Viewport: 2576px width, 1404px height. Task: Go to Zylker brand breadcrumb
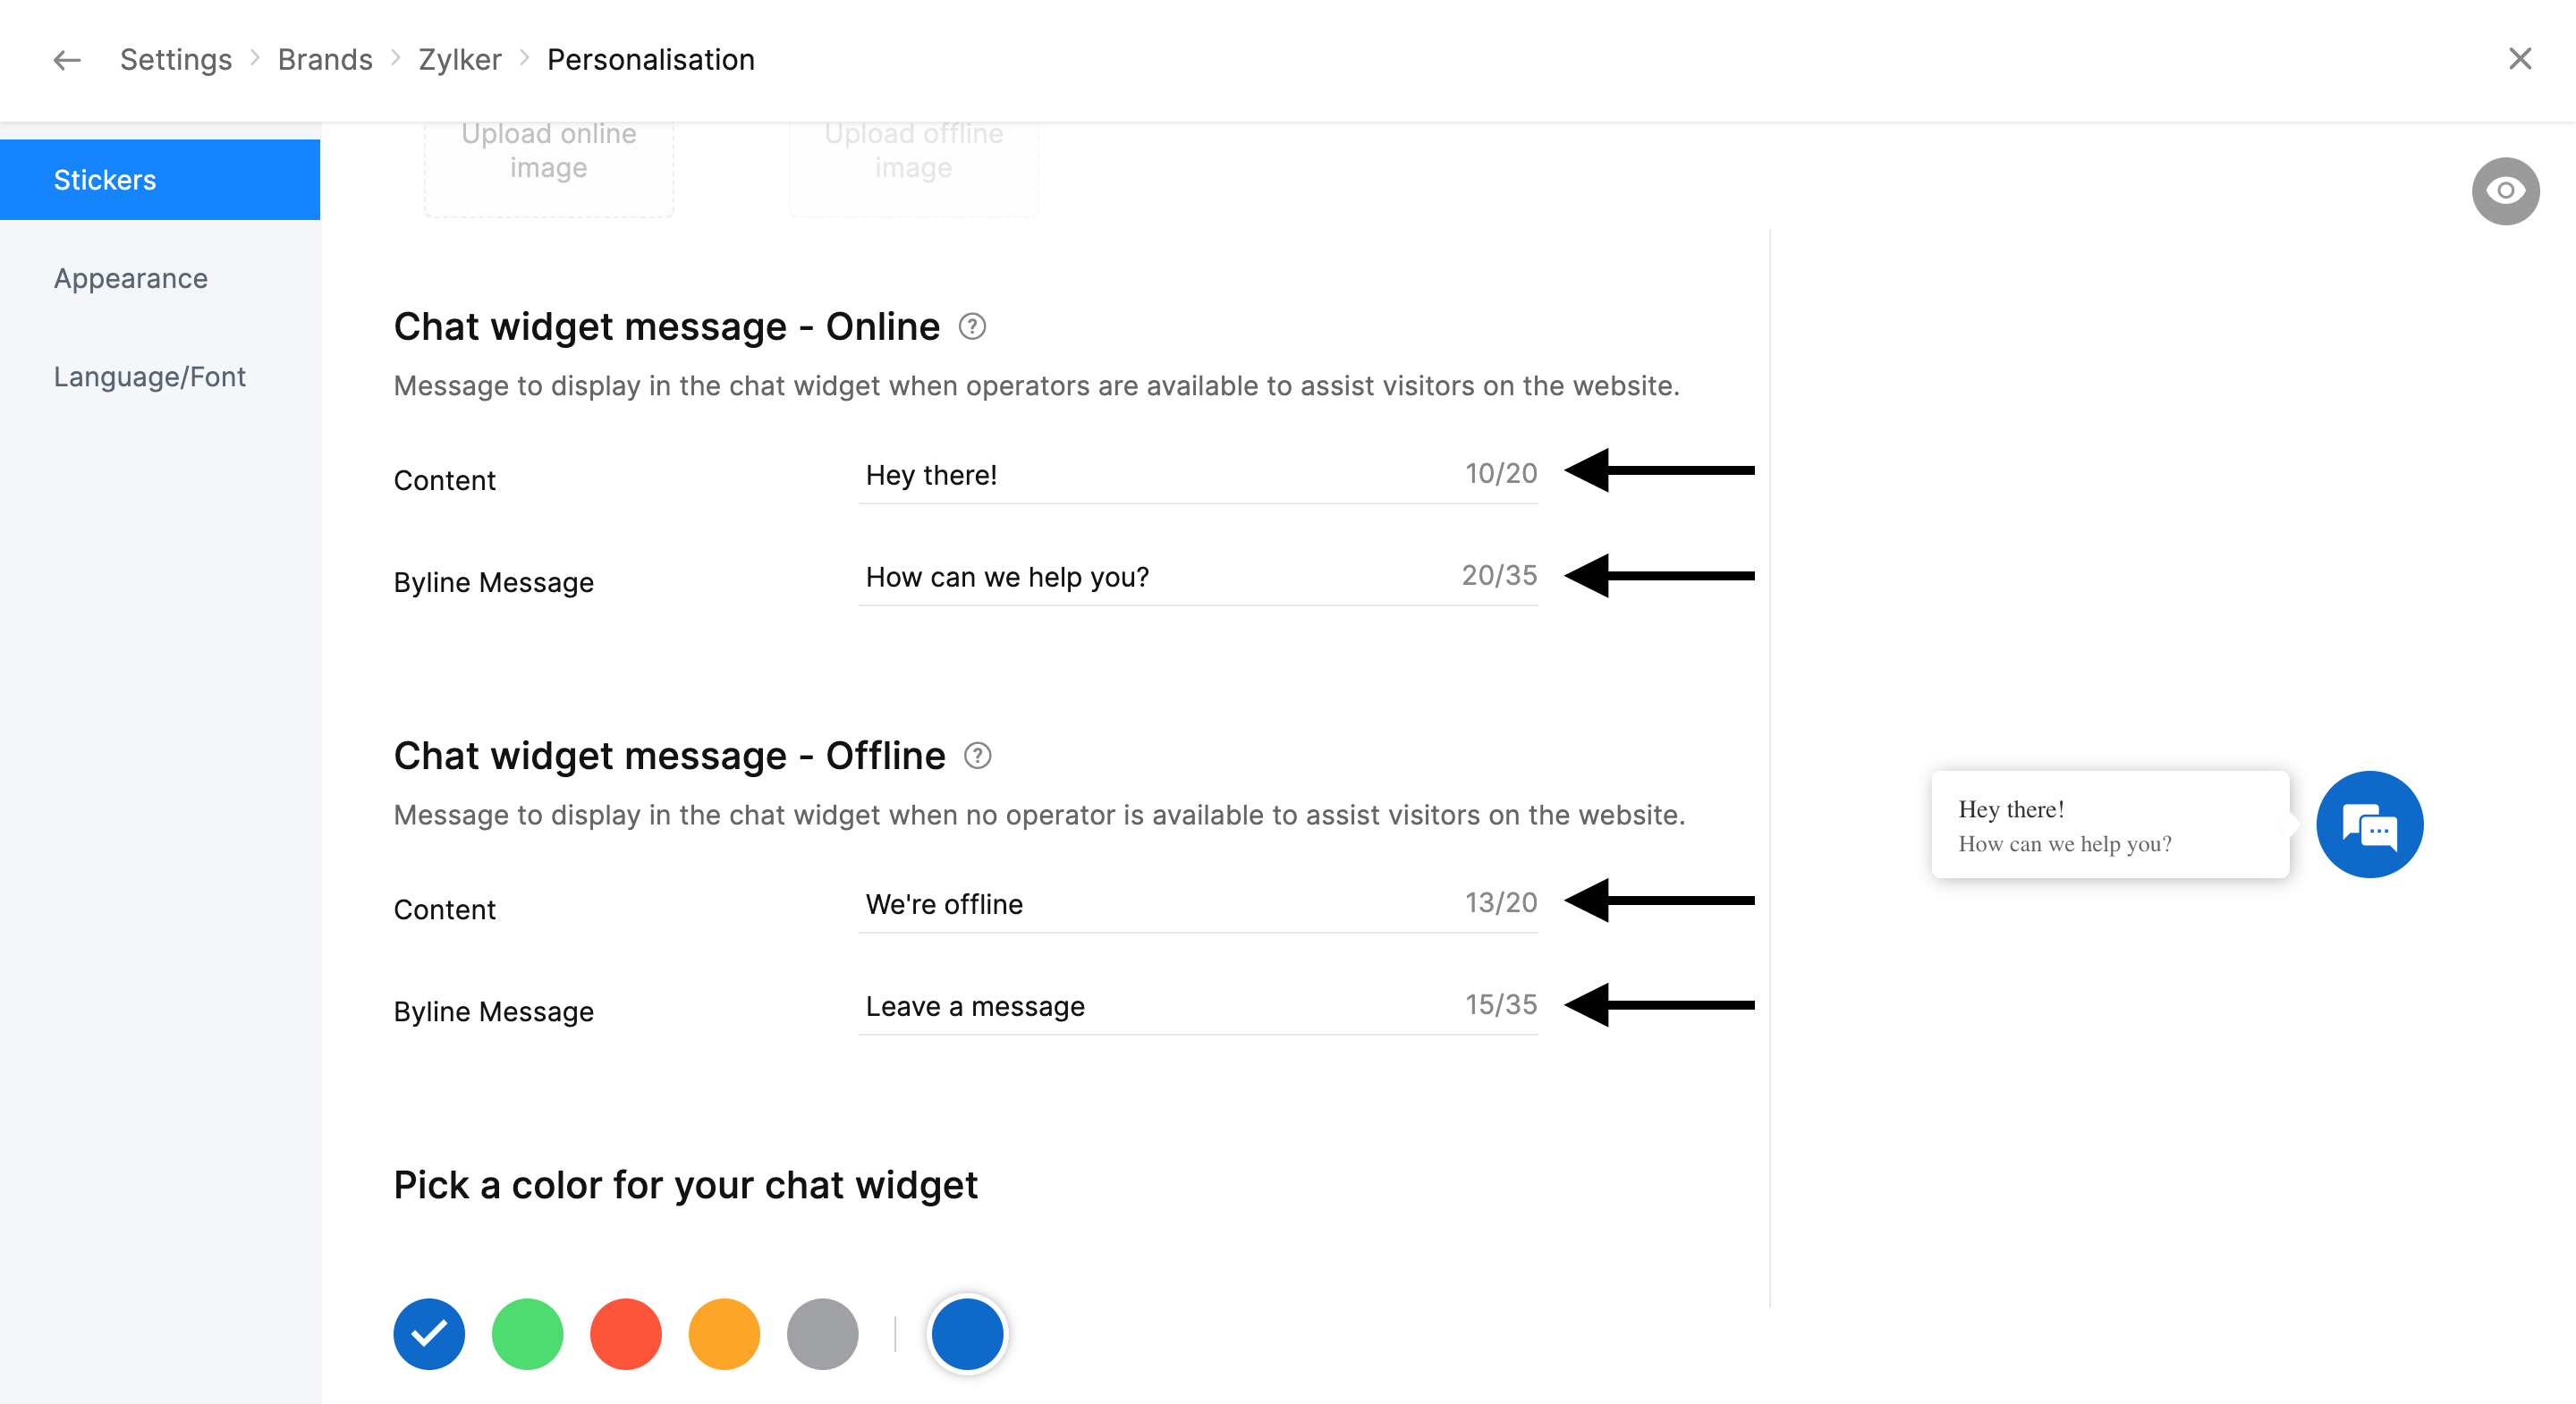tap(460, 60)
